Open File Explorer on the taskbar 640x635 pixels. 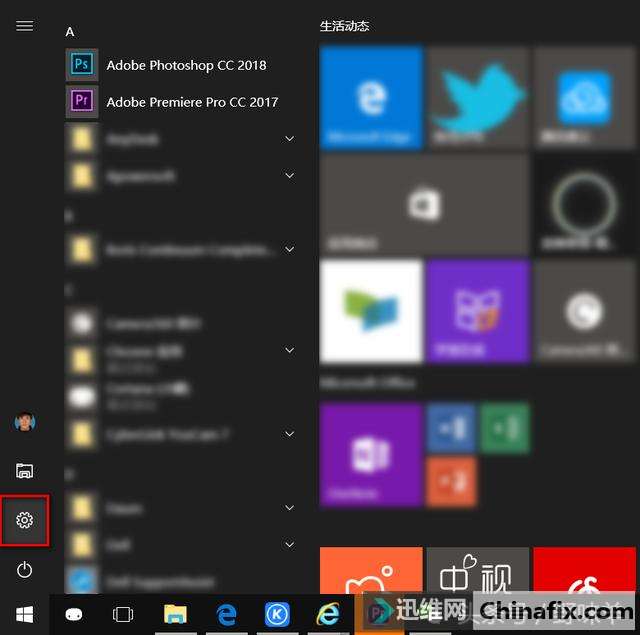click(x=175, y=614)
